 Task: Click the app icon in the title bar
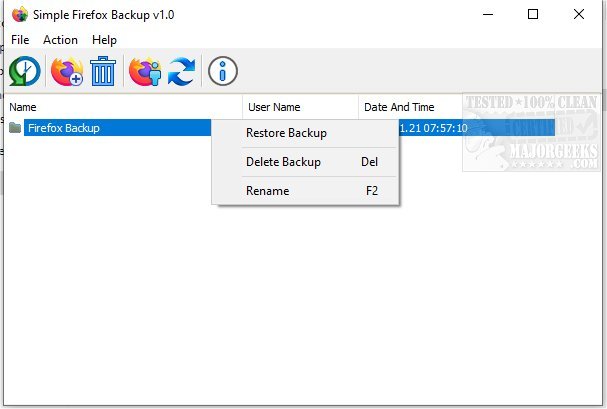17,15
